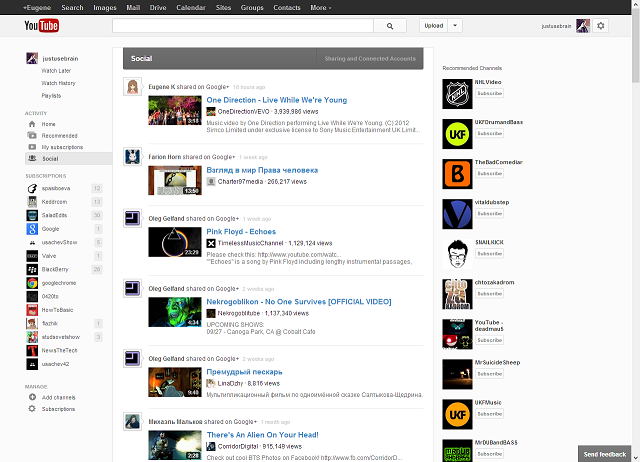Screen dimensions: 640x462
Task: Click into the YouTube search field
Action: pyautogui.click(x=243, y=26)
